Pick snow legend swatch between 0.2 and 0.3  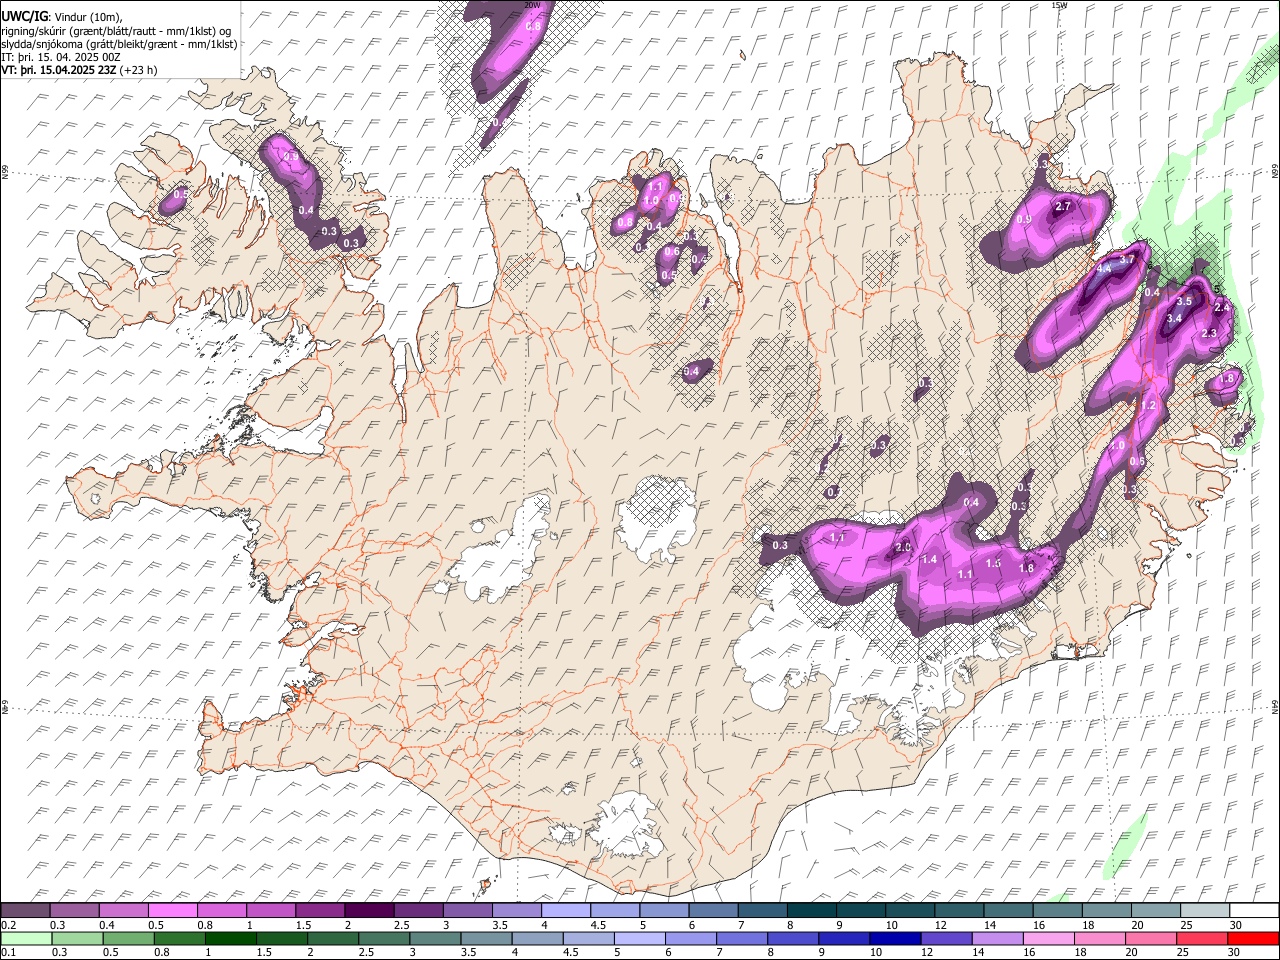point(25,910)
